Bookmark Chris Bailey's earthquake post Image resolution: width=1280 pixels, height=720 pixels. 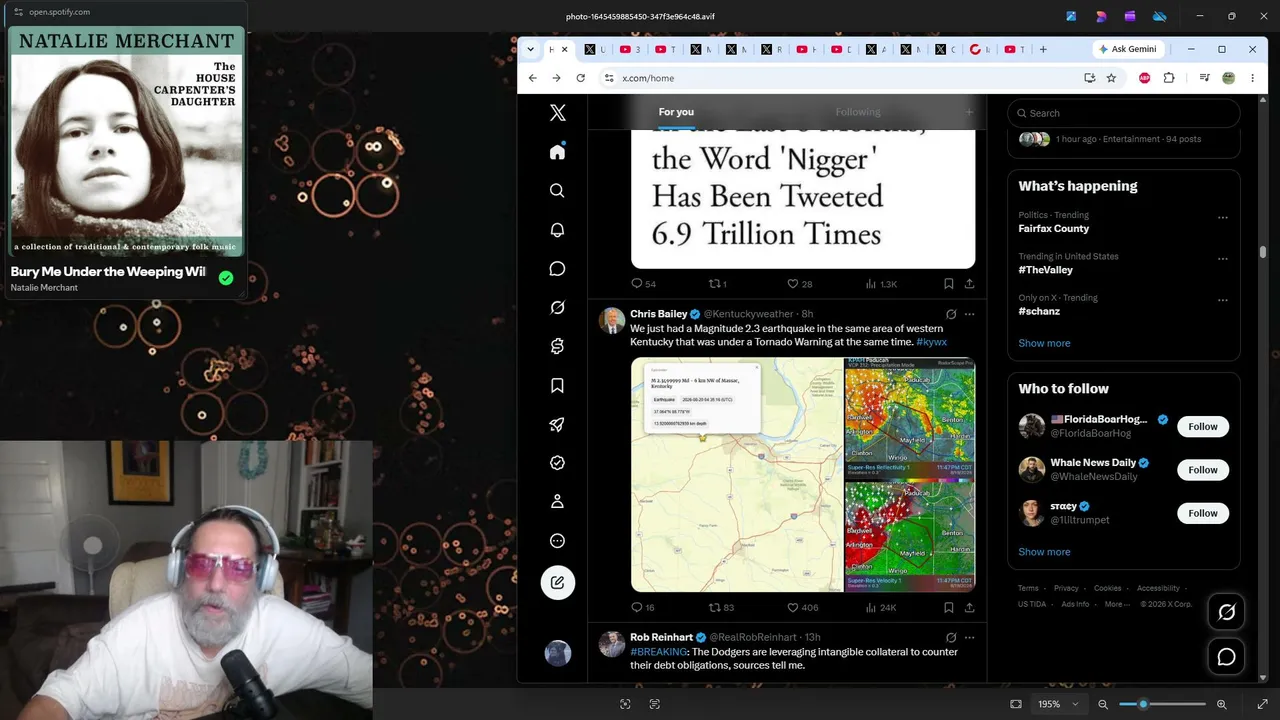tap(948, 607)
